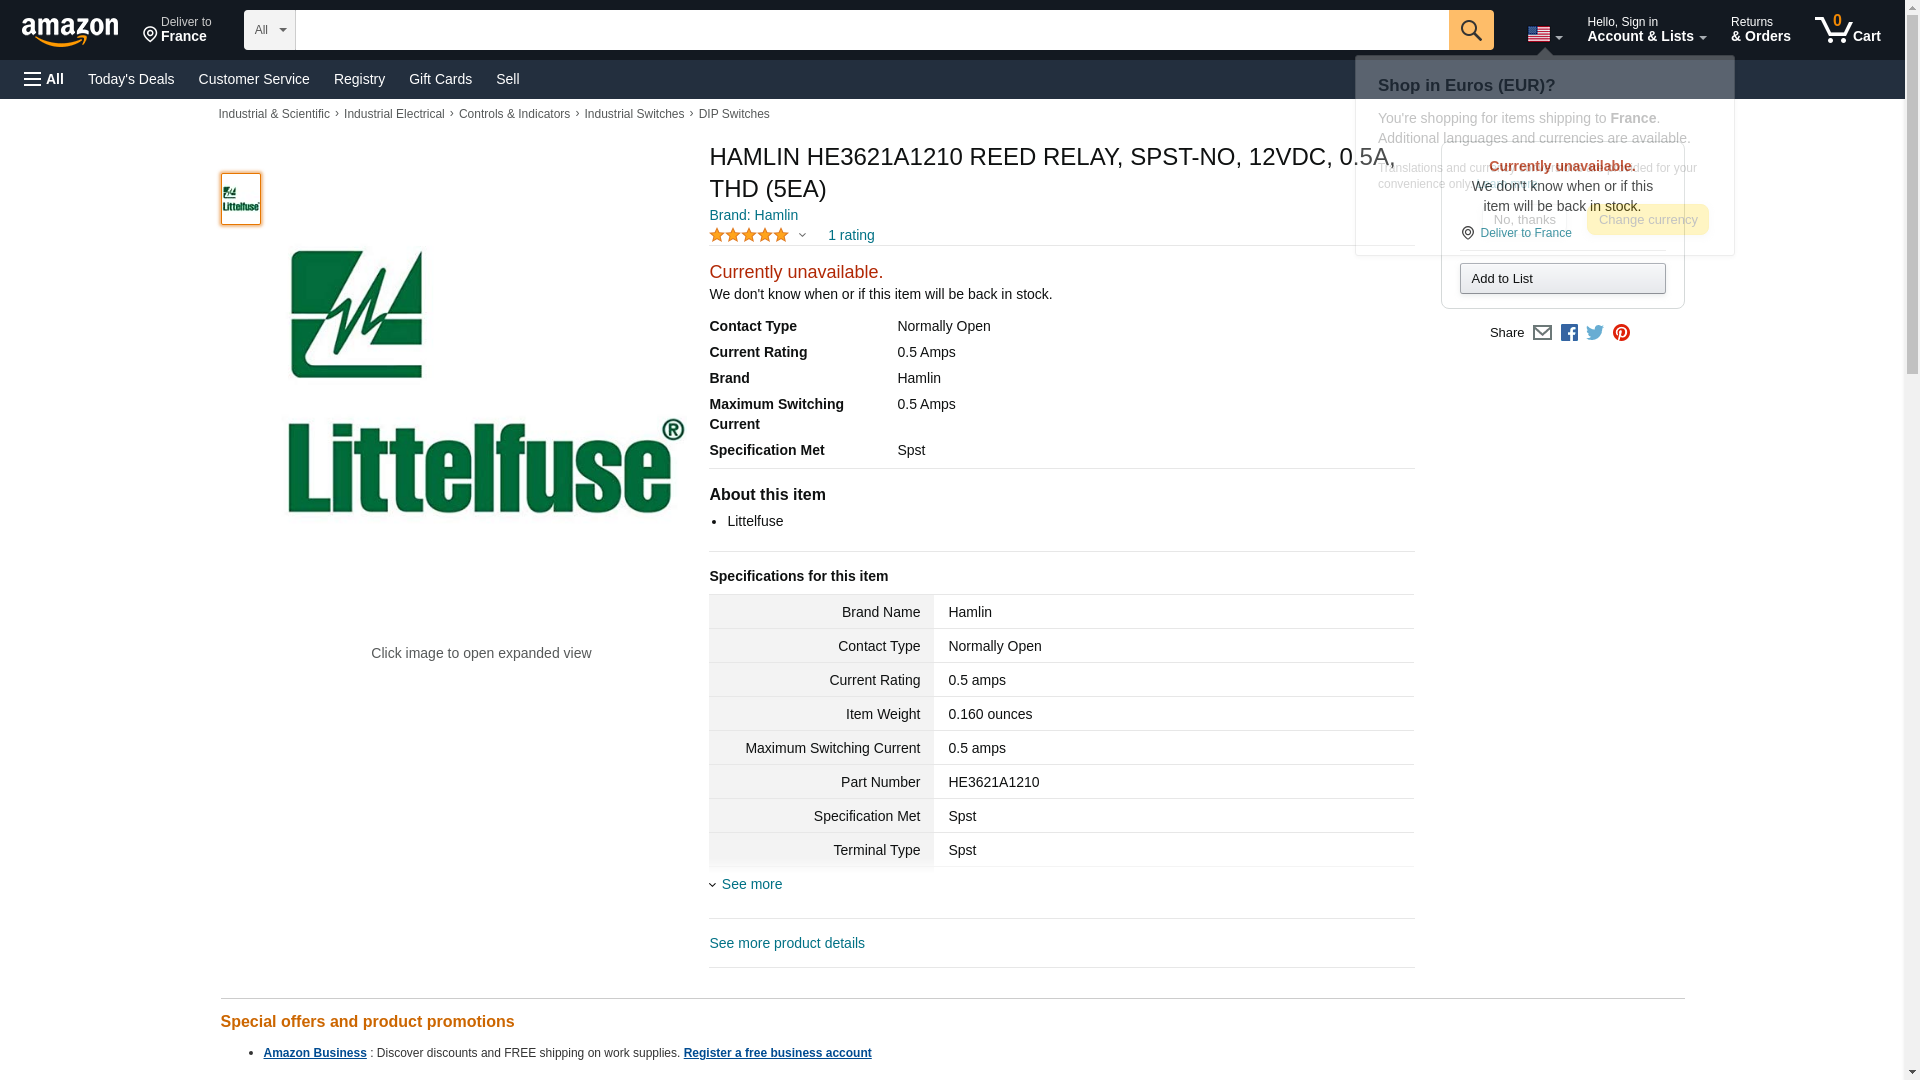Open Today's Deals nav item
Viewport: 1920px width, 1080px height.
pos(131,79)
